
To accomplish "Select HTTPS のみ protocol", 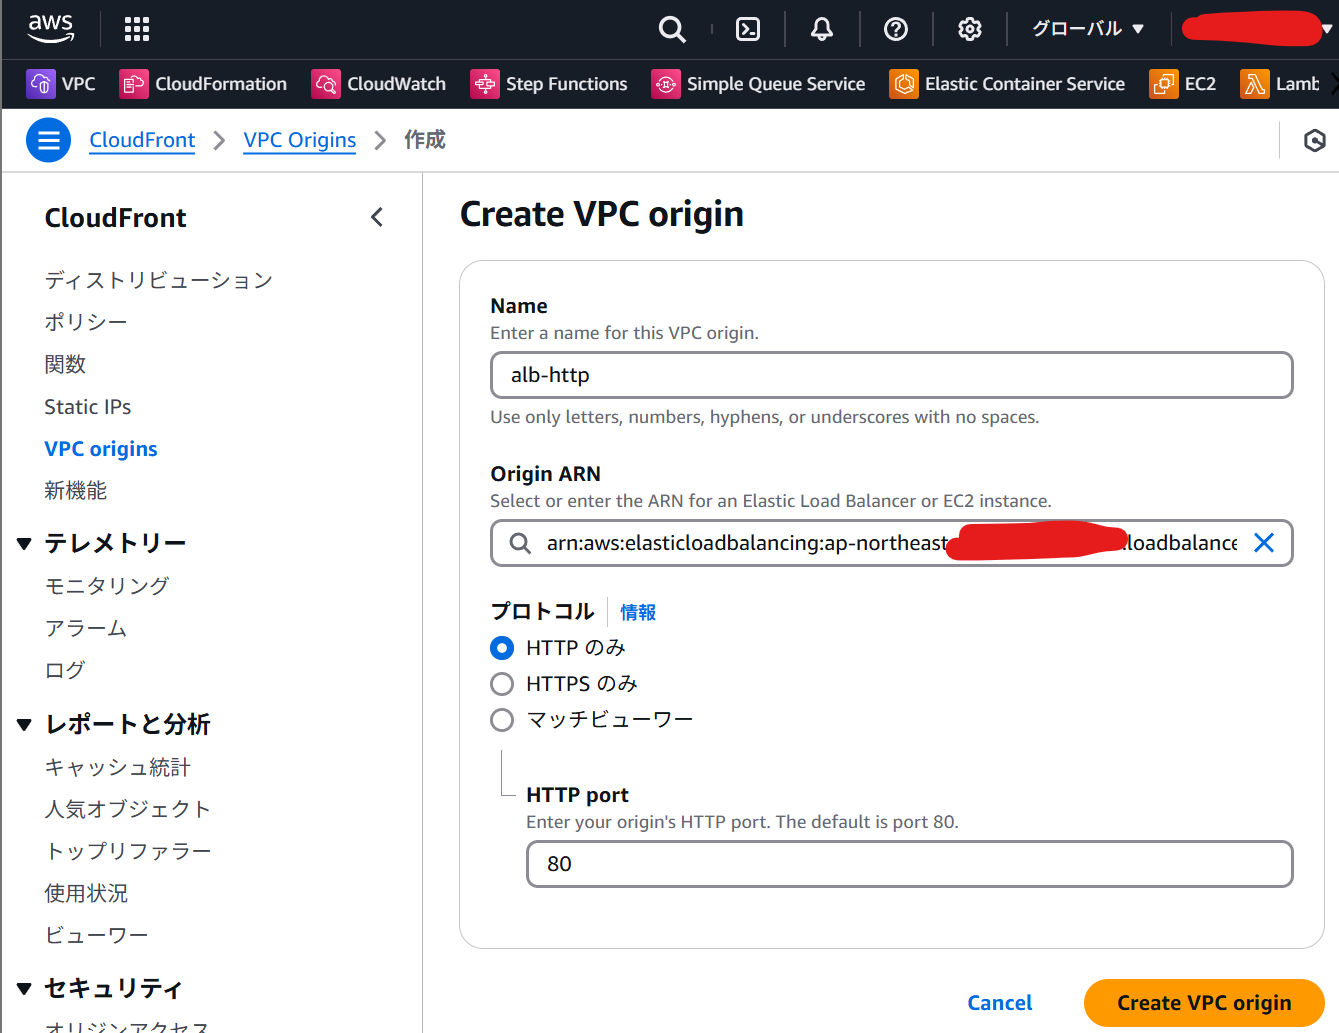I will pyautogui.click(x=502, y=684).
